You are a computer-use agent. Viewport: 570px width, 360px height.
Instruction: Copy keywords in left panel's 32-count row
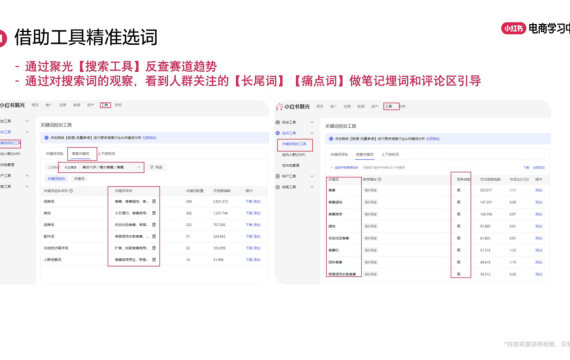point(154,248)
